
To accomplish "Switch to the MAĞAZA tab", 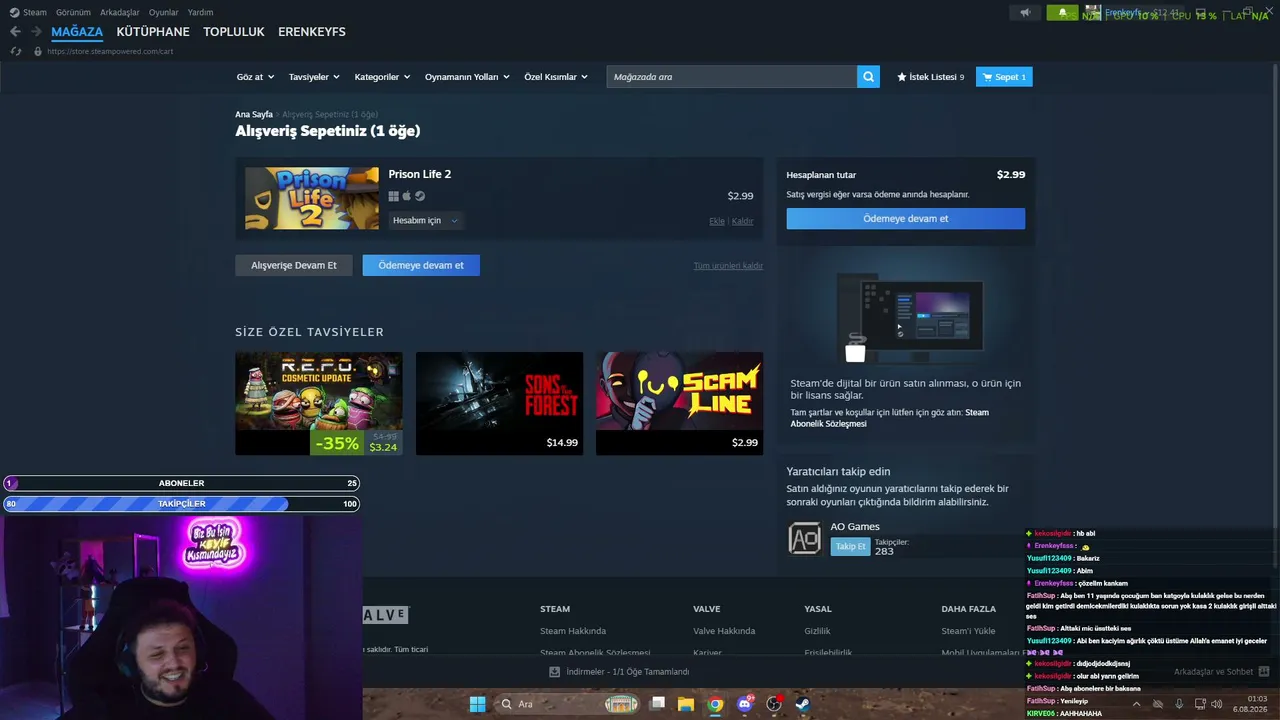I will tap(77, 32).
